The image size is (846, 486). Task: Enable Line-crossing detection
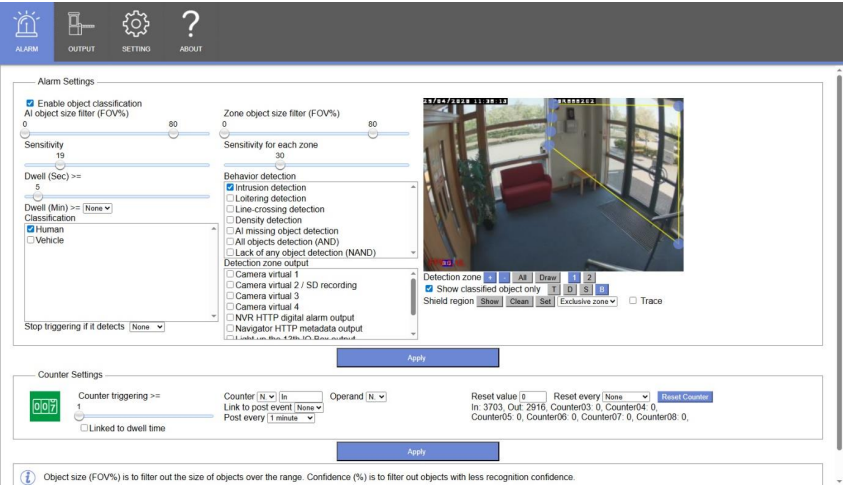(x=230, y=209)
